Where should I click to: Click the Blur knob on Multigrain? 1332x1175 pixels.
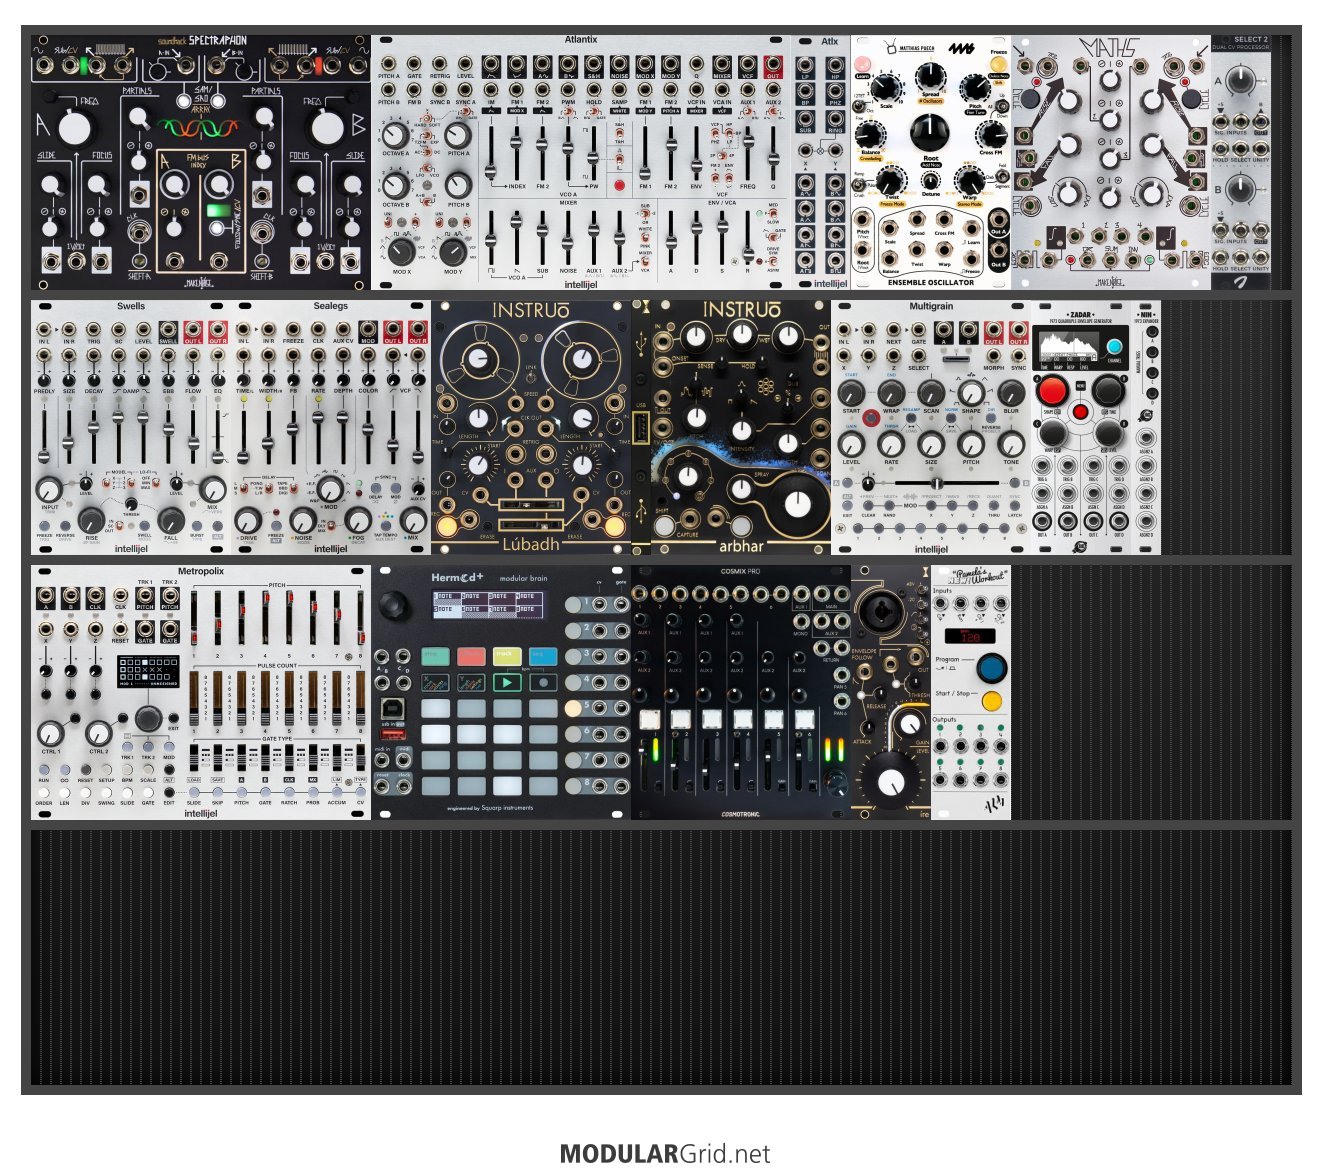tap(1011, 393)
